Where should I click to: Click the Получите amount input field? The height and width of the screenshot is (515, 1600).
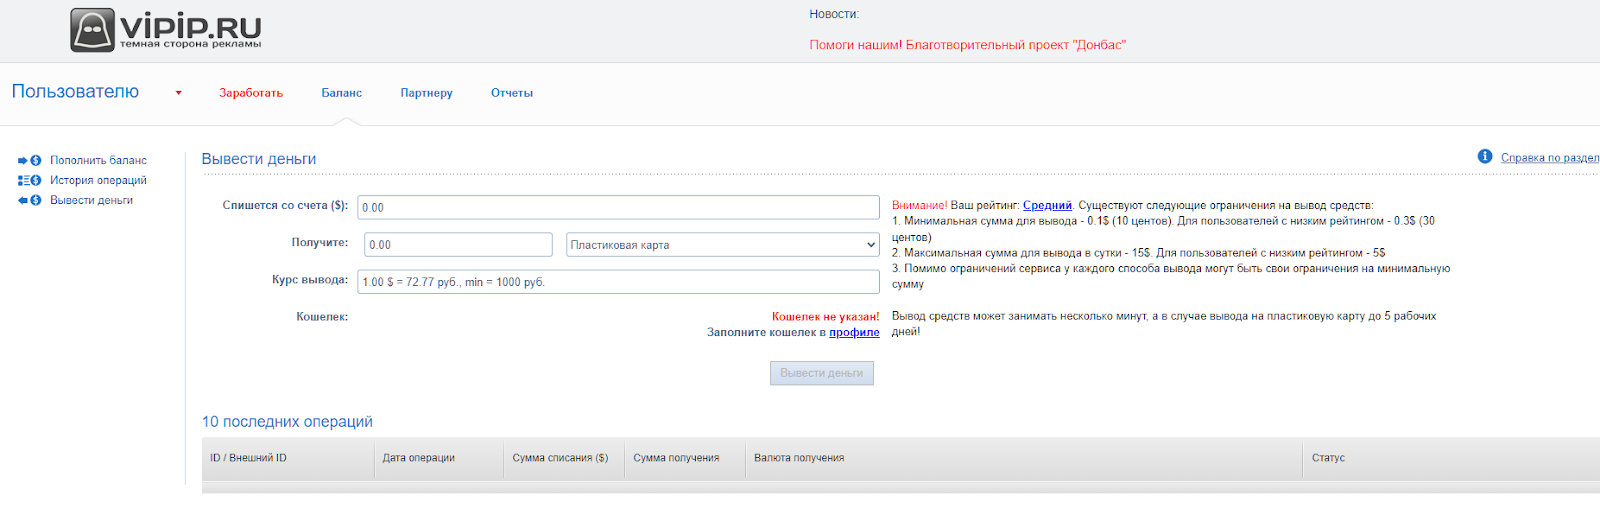tap(458, 245)
